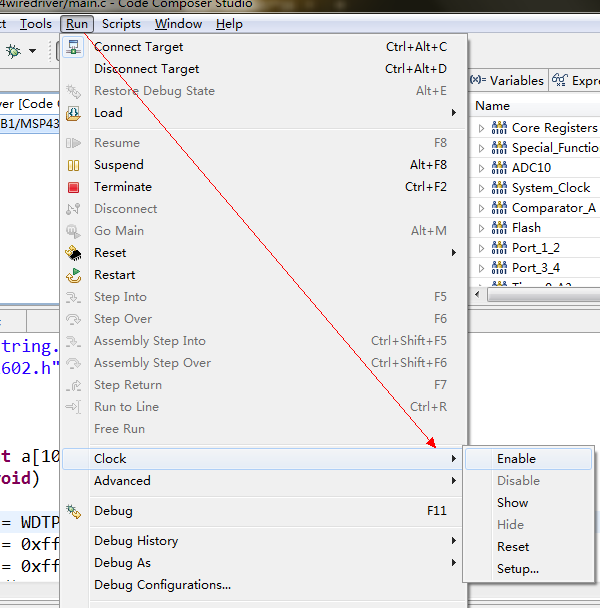Expand the Flash register node

pyautogui.click(x=481, y=228)
